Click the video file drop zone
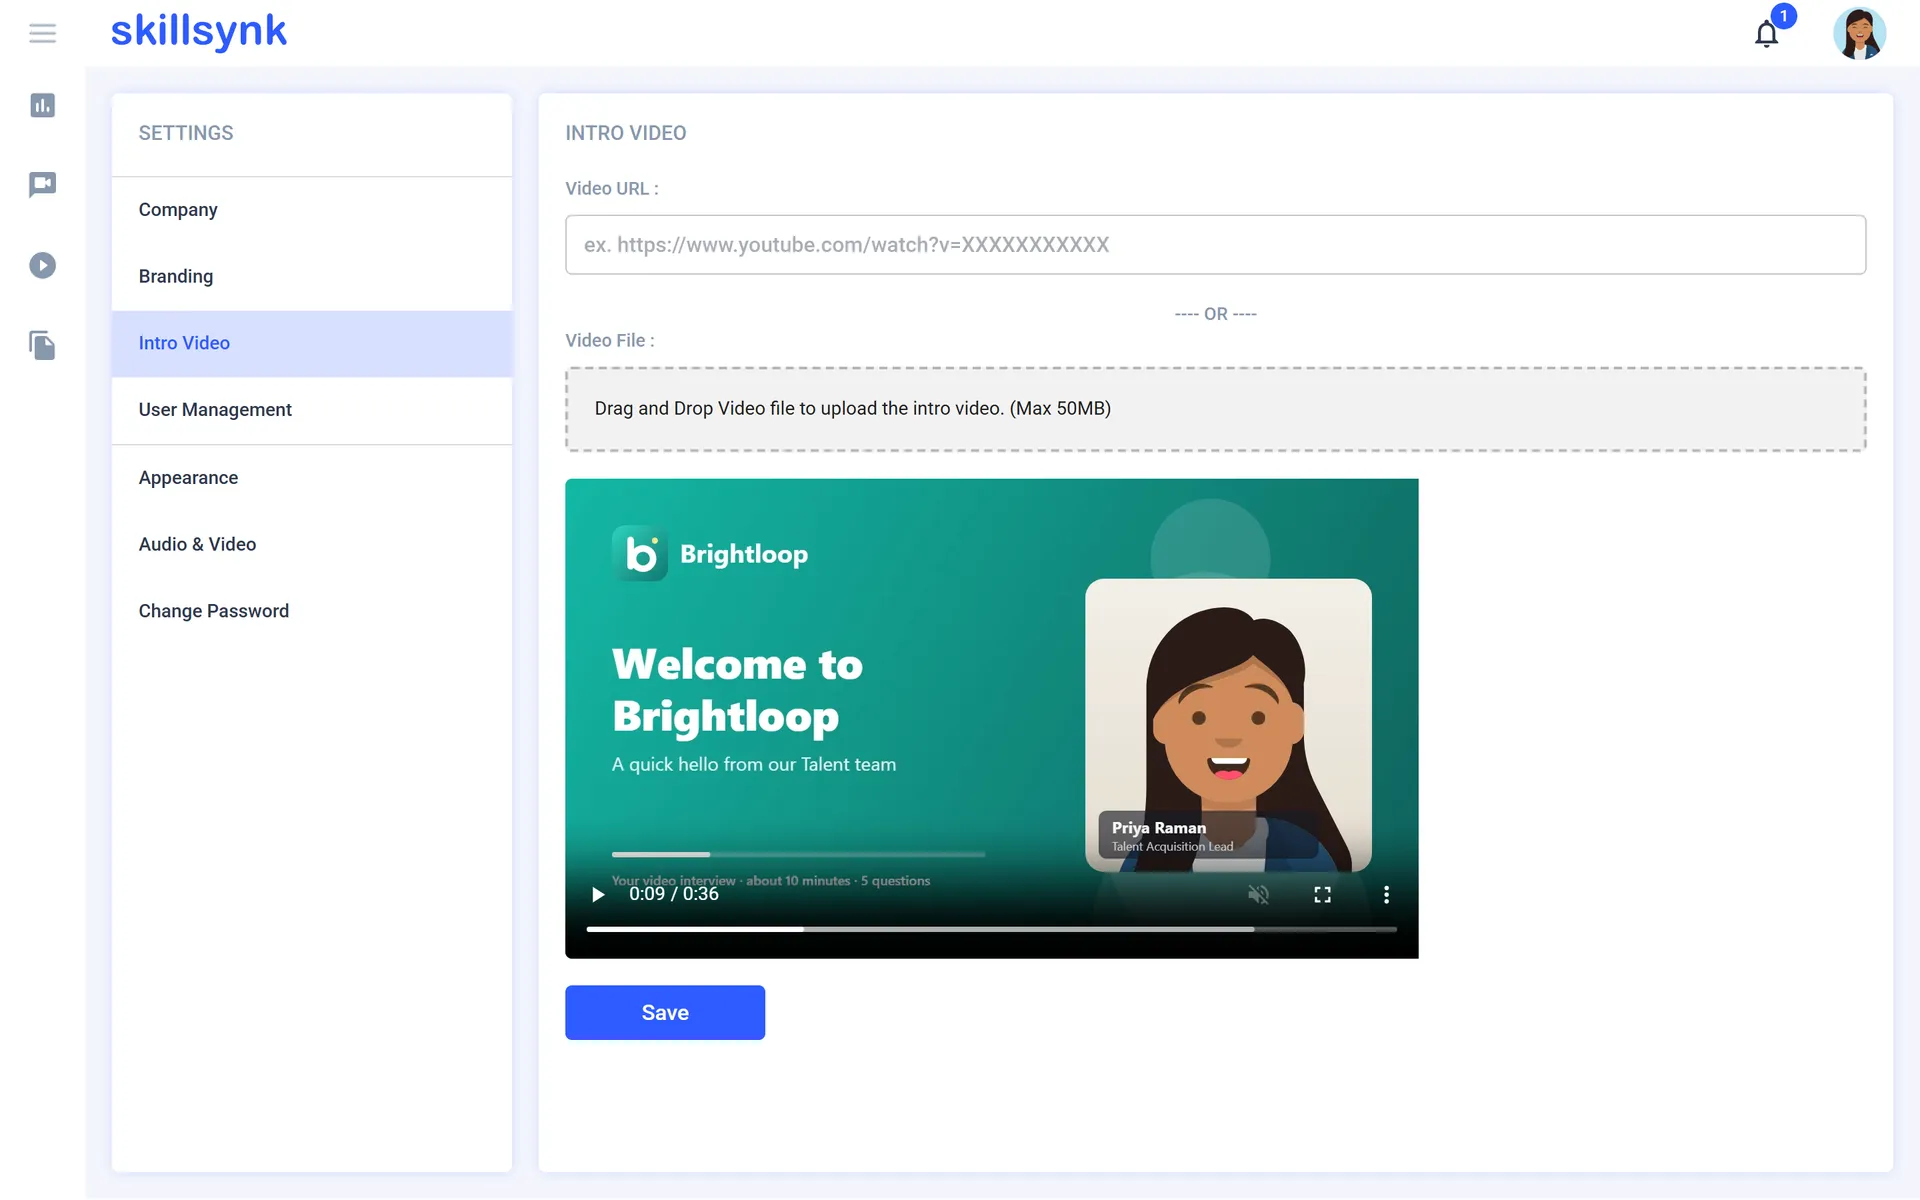The height and width of the screenshot is (1200, 1920). 1215,409
